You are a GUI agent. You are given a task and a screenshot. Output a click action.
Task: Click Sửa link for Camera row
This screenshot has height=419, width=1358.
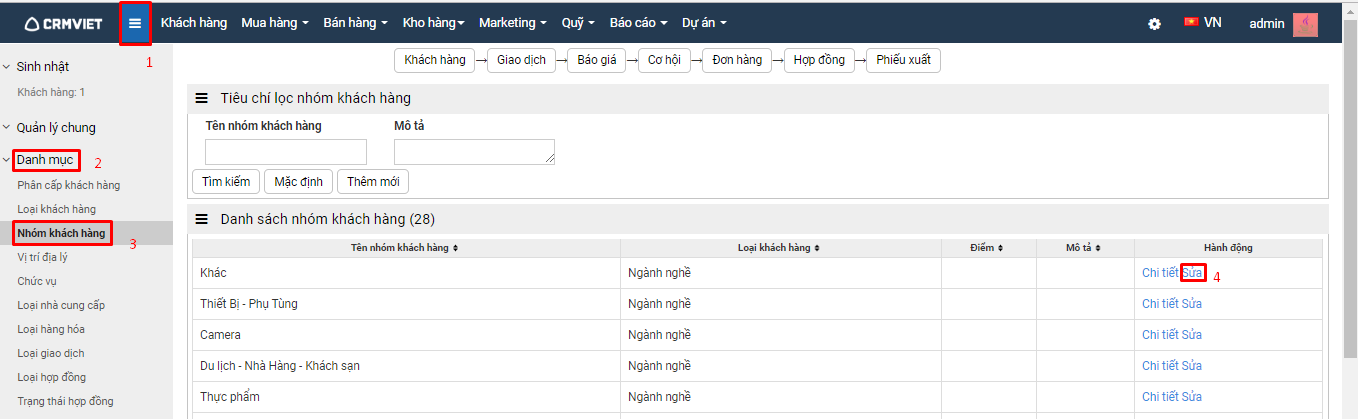[x=1192, y=335]
